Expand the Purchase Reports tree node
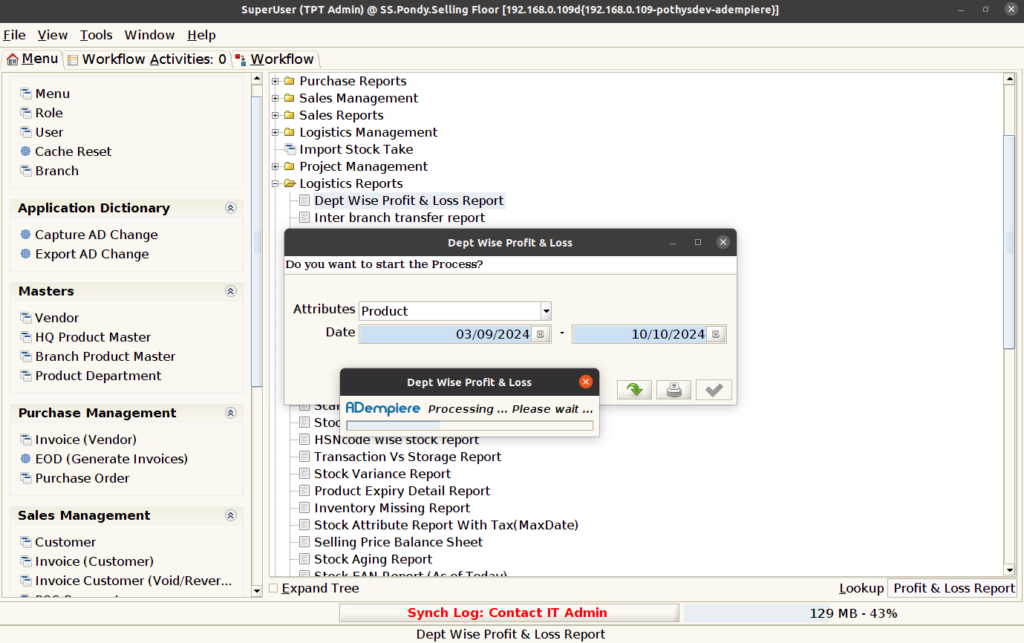This screenshot has height=643, width=1024. (x=275, y=81)
